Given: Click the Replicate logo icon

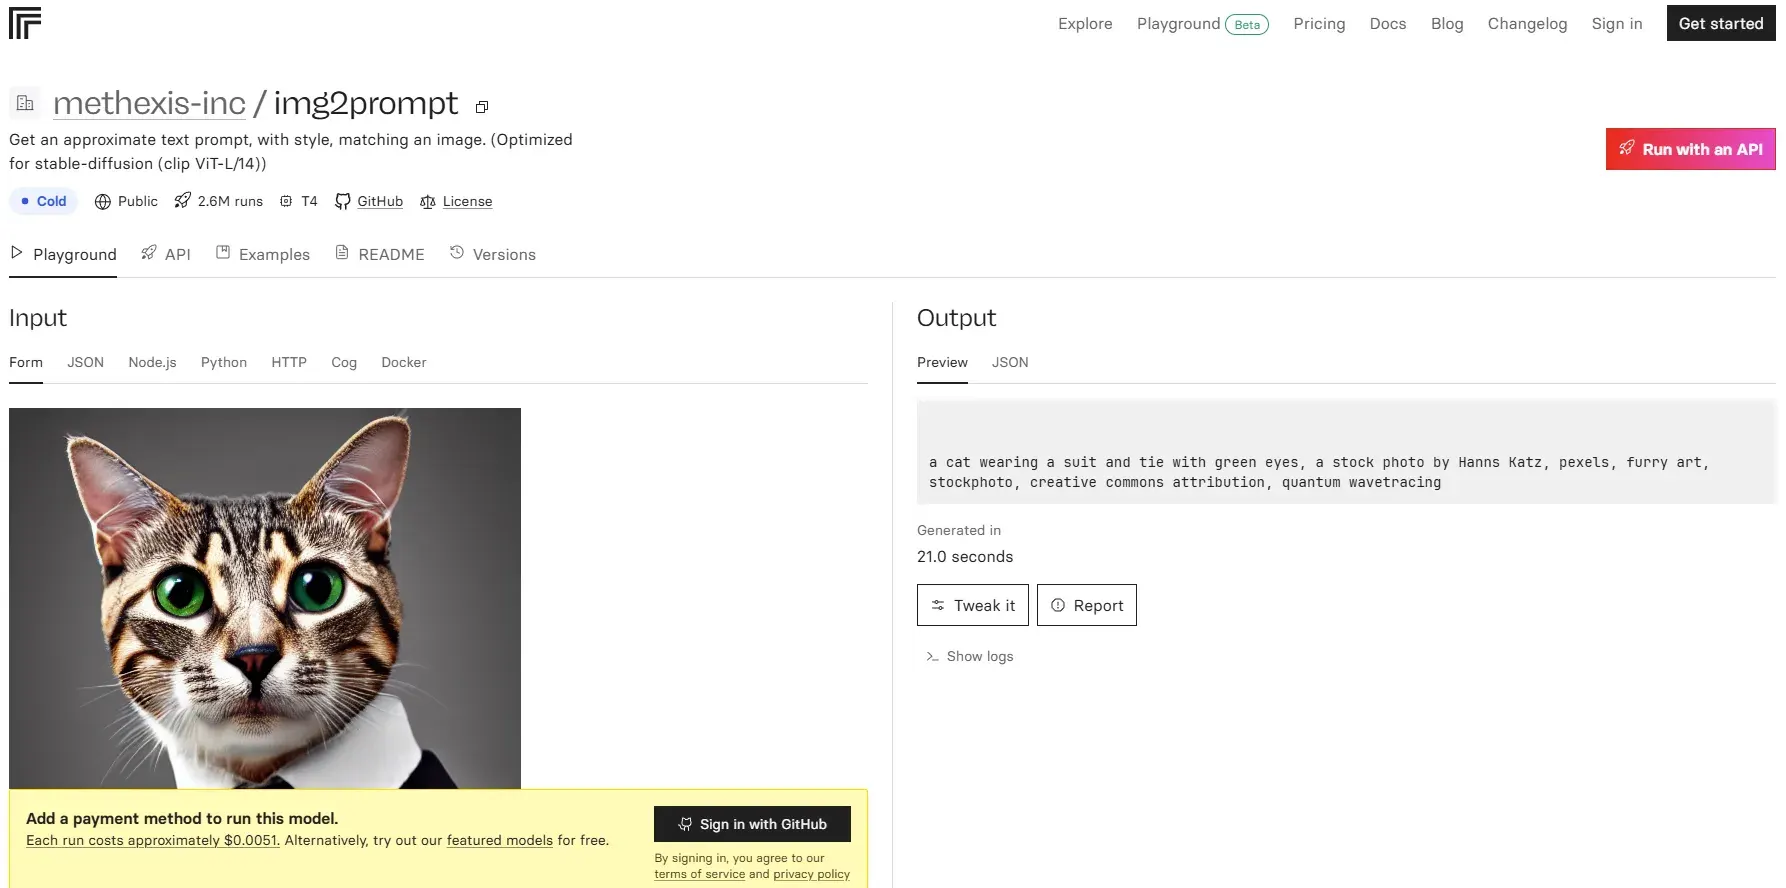Looking at the screenshot, I should click(25, 23).
